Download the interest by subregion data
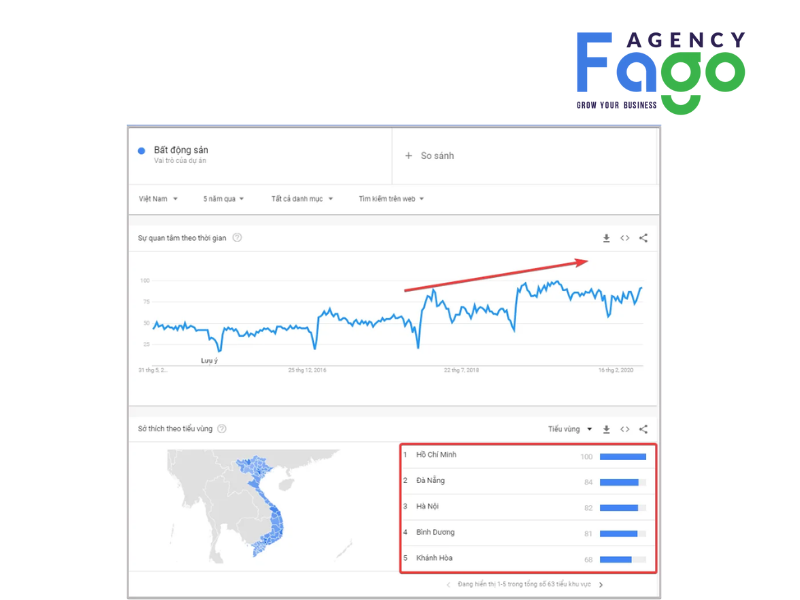The height and width of the screenshot is (600, 800). click(x=606, y=429)
